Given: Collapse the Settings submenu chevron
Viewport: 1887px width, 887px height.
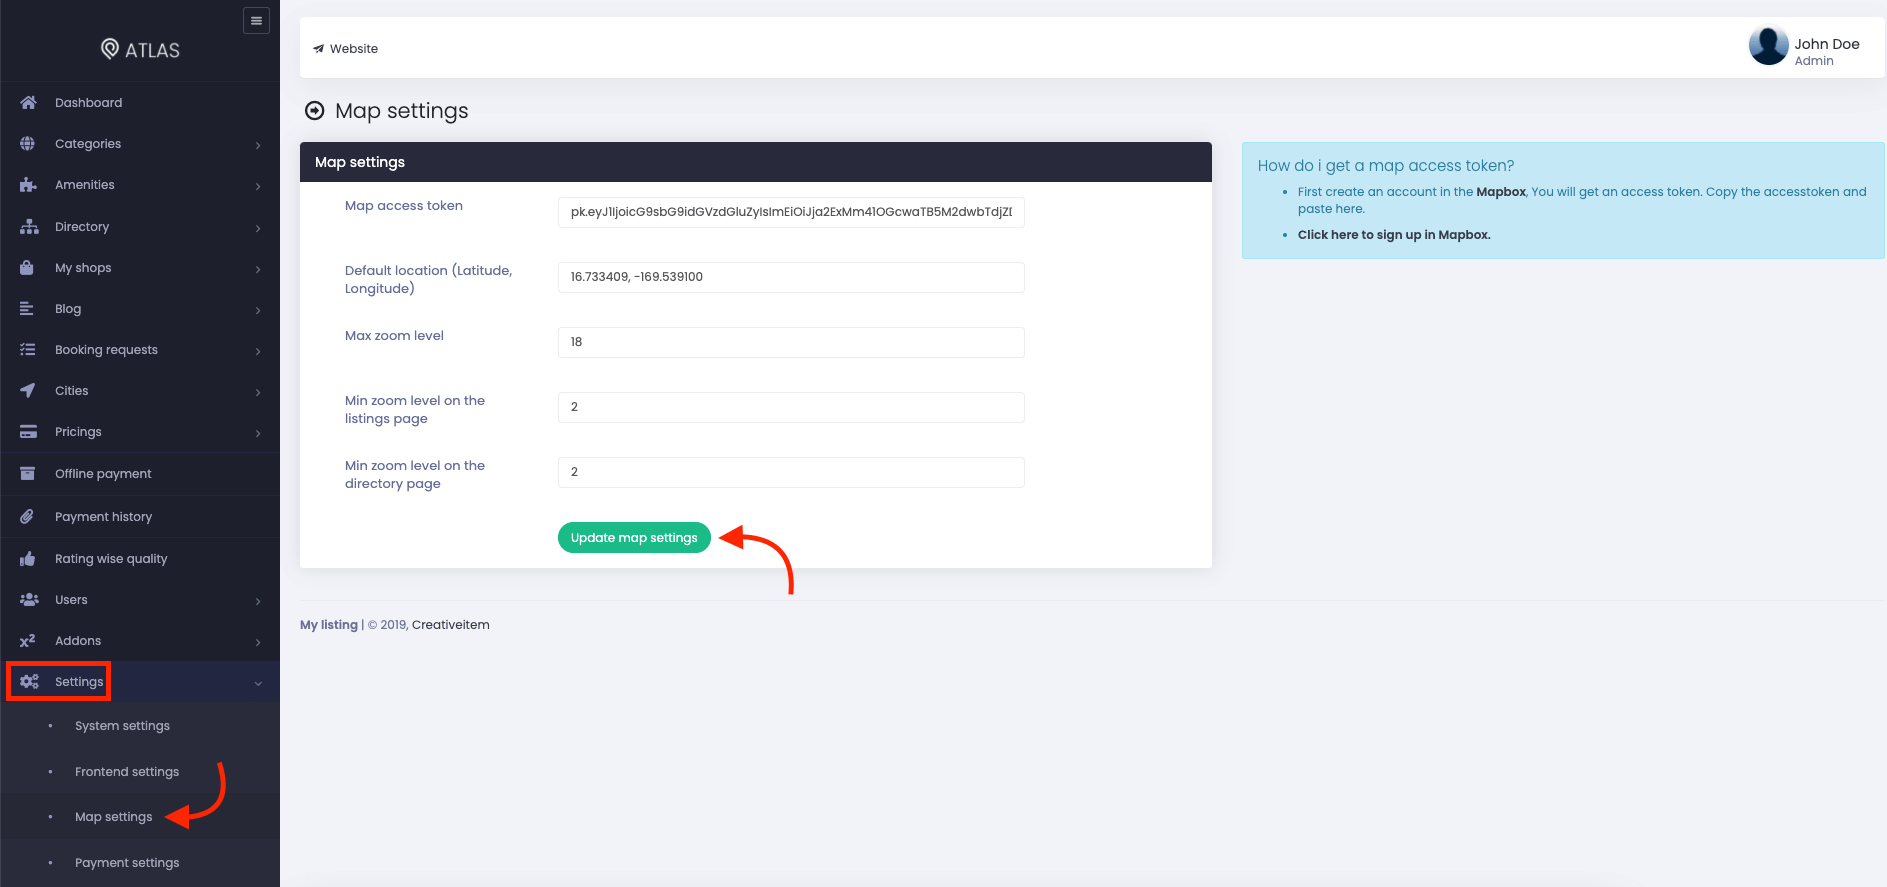Looking at the screenshot, I should coord(258,683).
